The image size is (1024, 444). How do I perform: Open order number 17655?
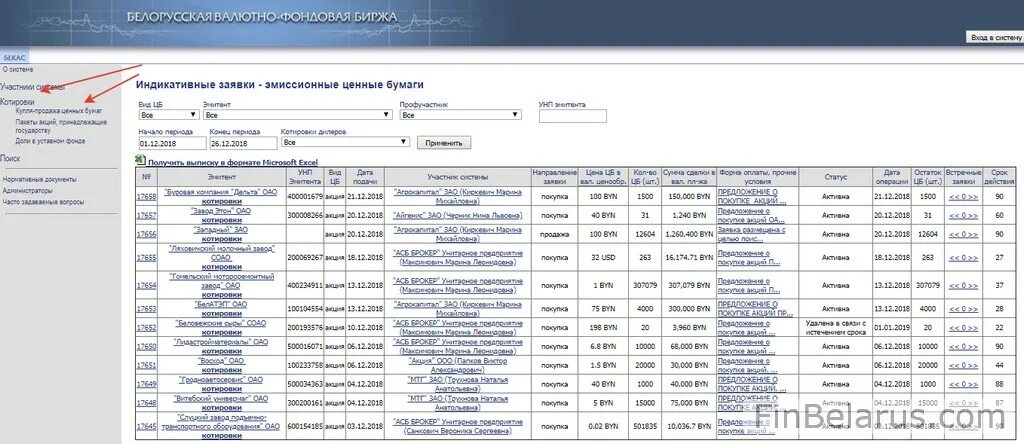coord(146,258)
